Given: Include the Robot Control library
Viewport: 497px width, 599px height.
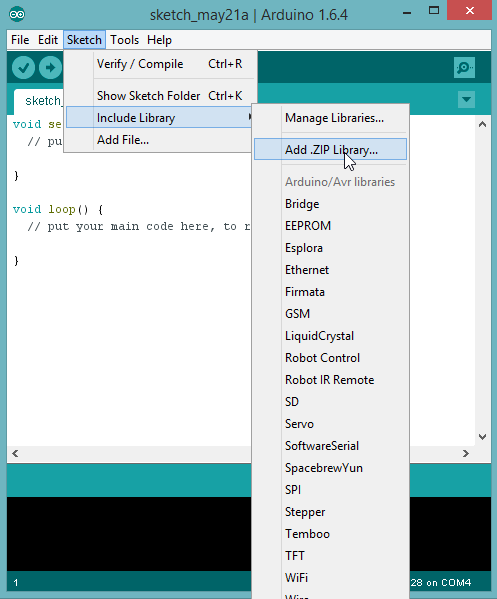Looking at the screenshot, I should (330, 358).
